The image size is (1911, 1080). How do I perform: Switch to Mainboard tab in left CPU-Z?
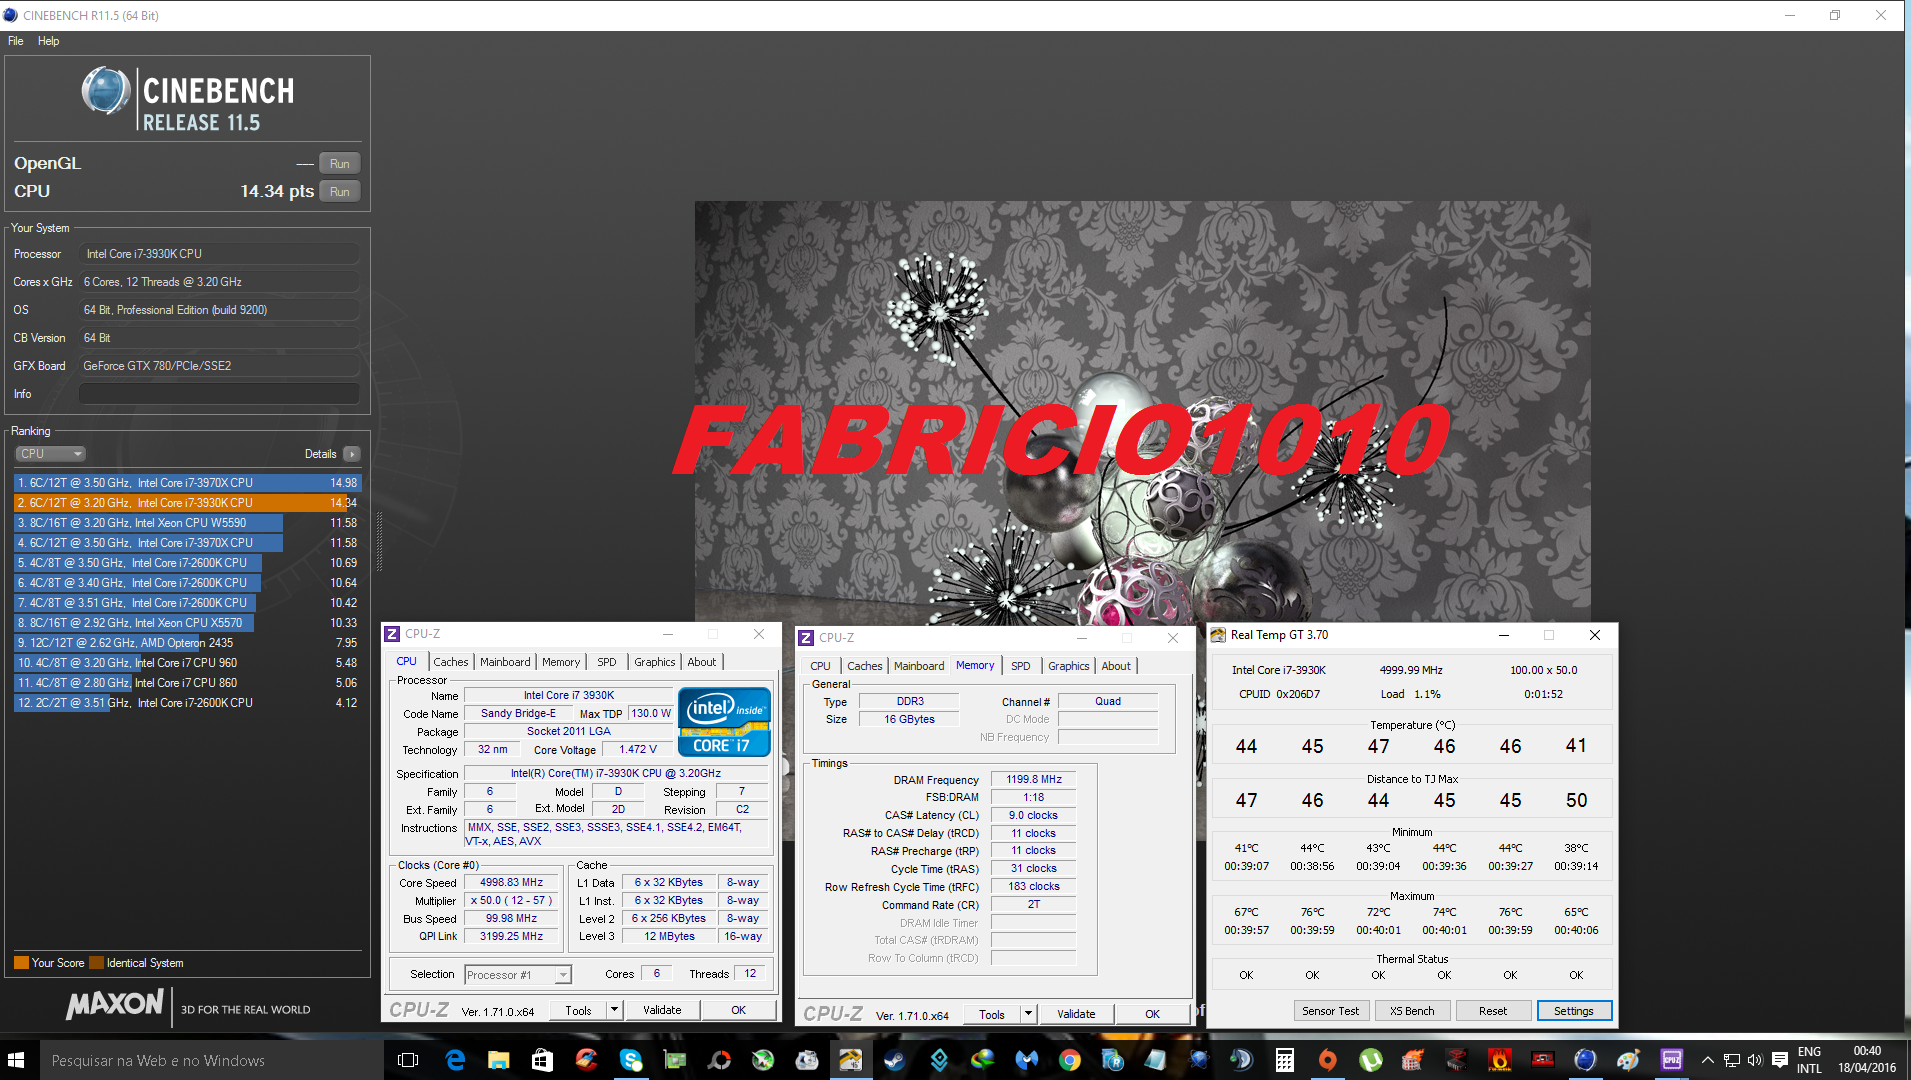(505, 662)
